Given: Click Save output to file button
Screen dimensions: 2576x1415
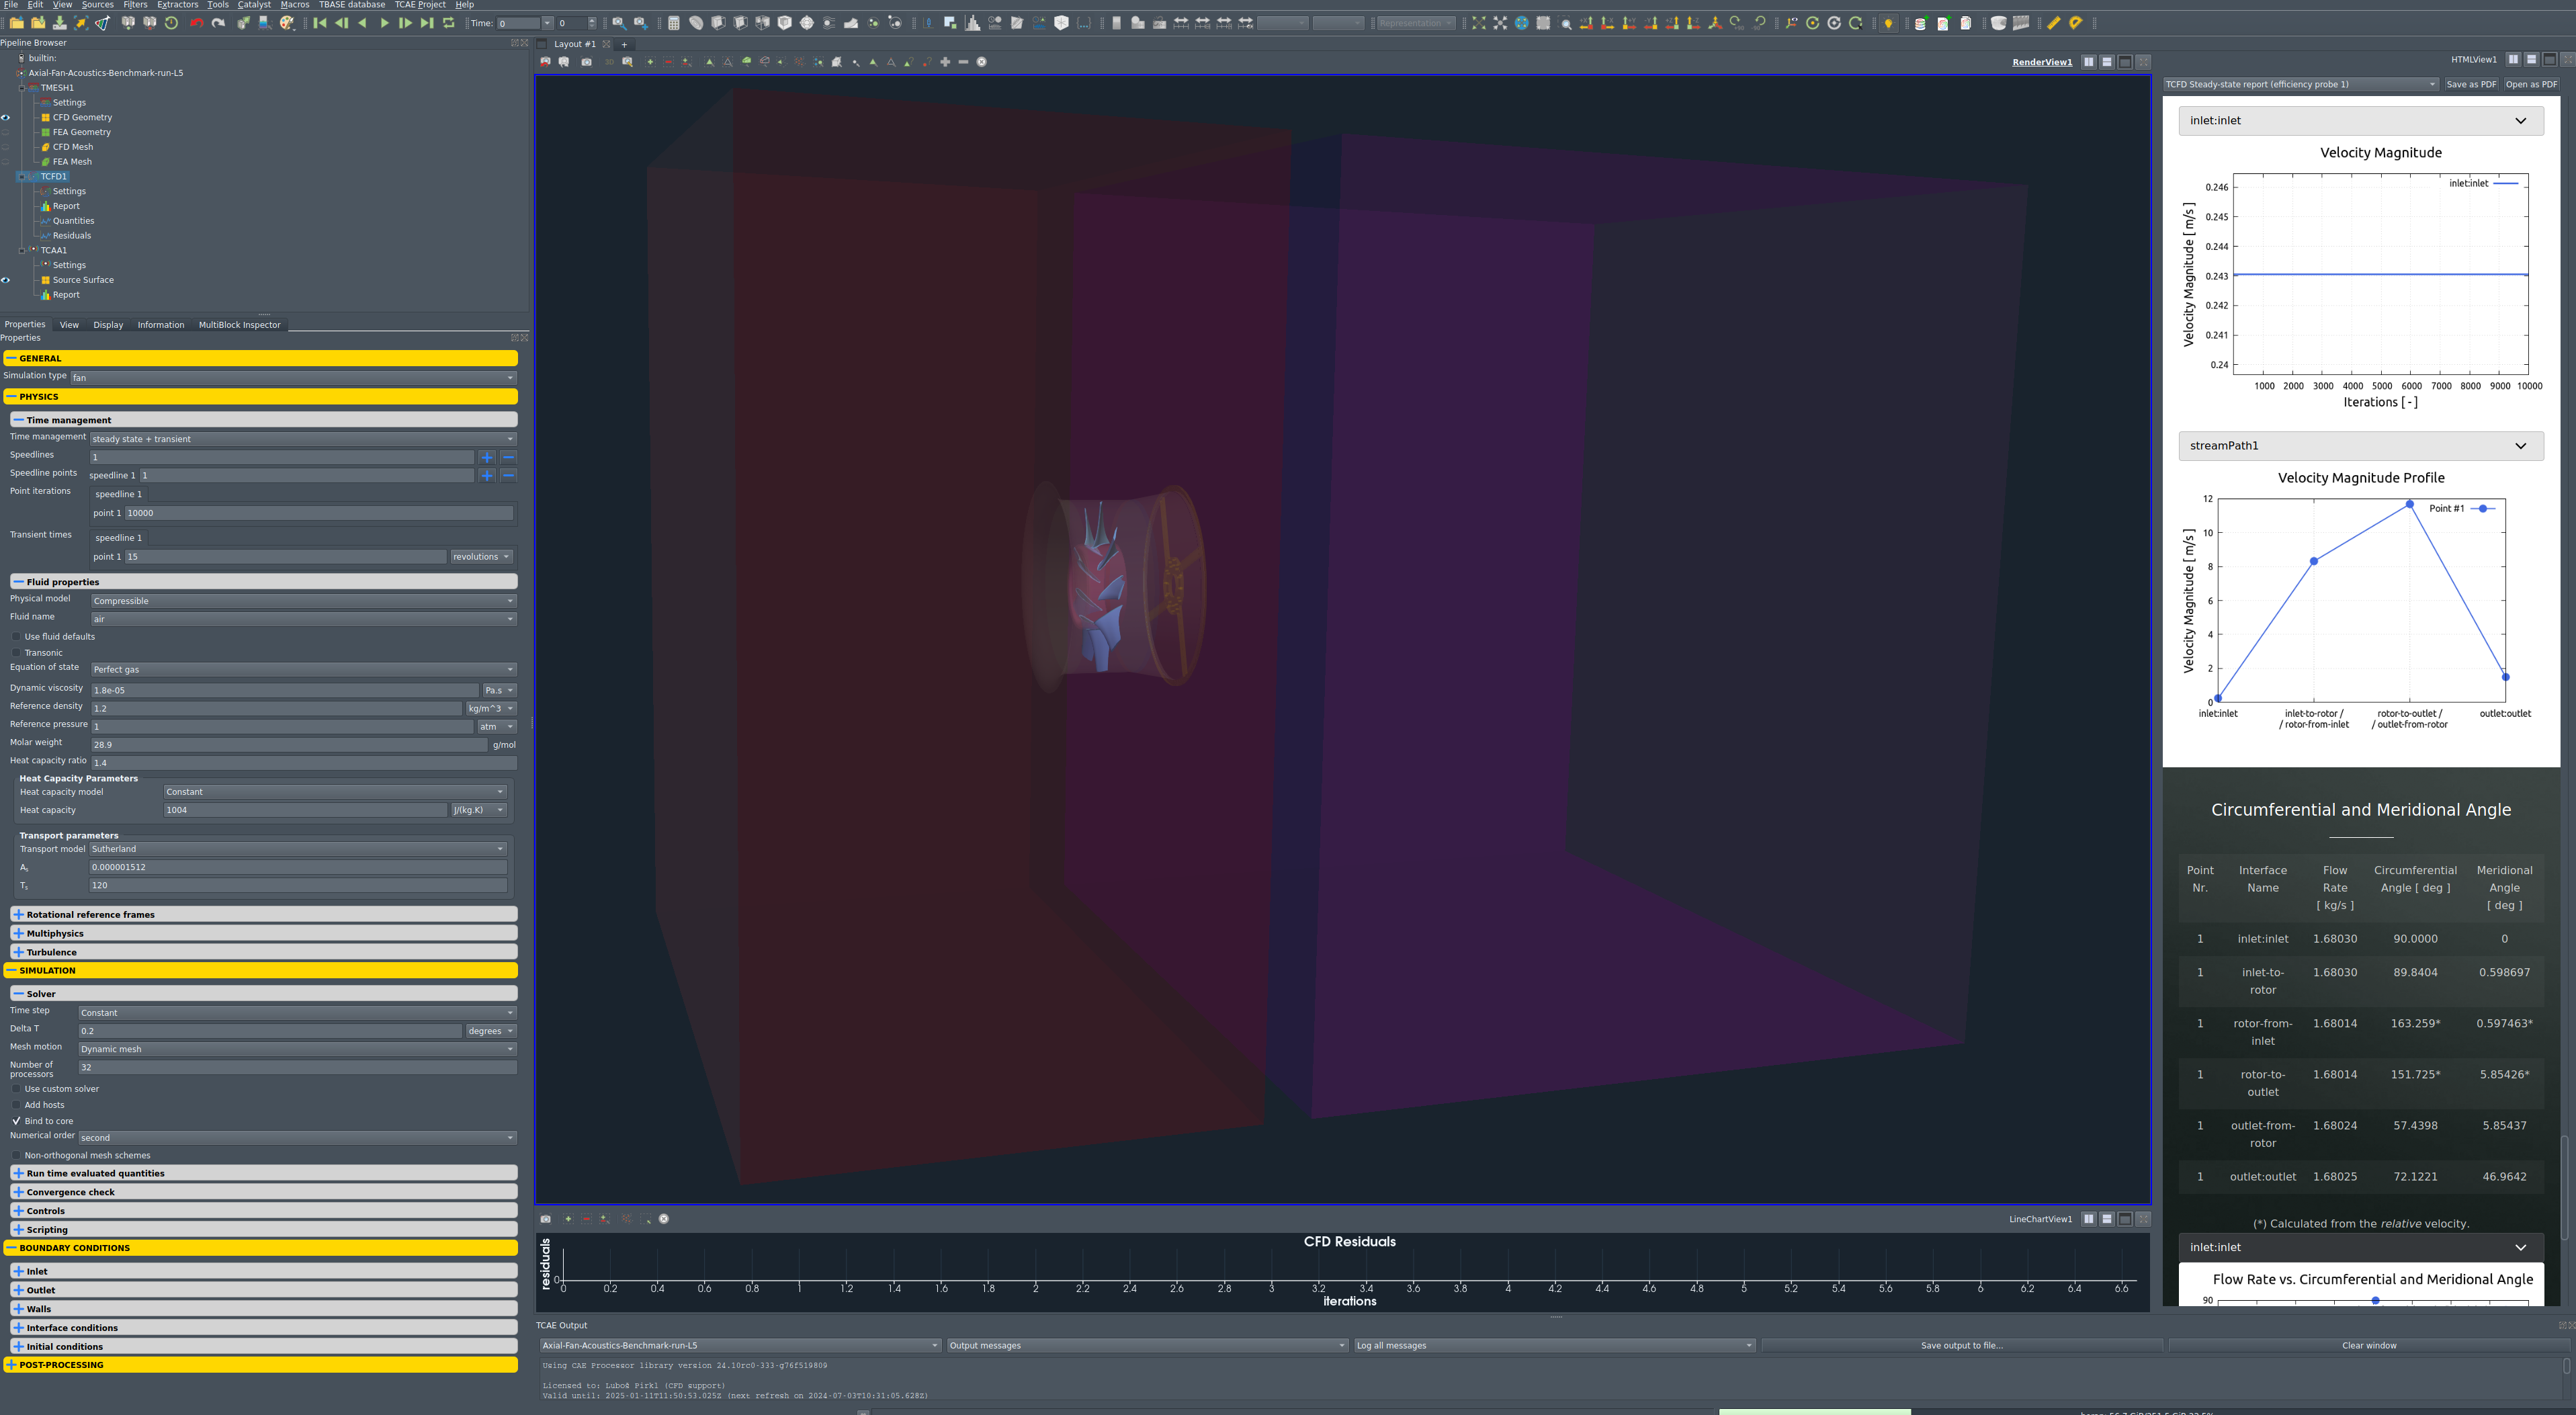Looking at the screenshot, I should (1962, 1345).
